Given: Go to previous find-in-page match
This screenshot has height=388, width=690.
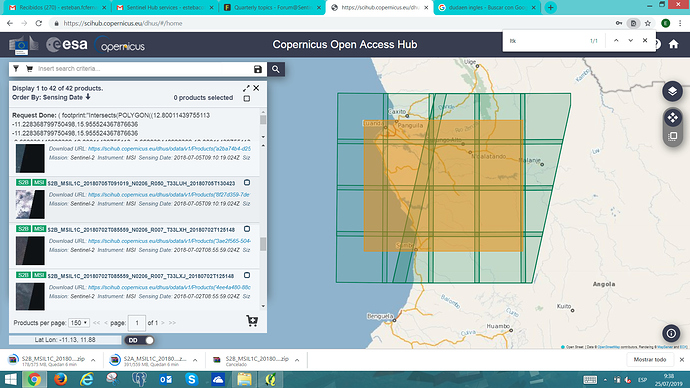Looking at the screenshot, I should (x=616, y=40).
